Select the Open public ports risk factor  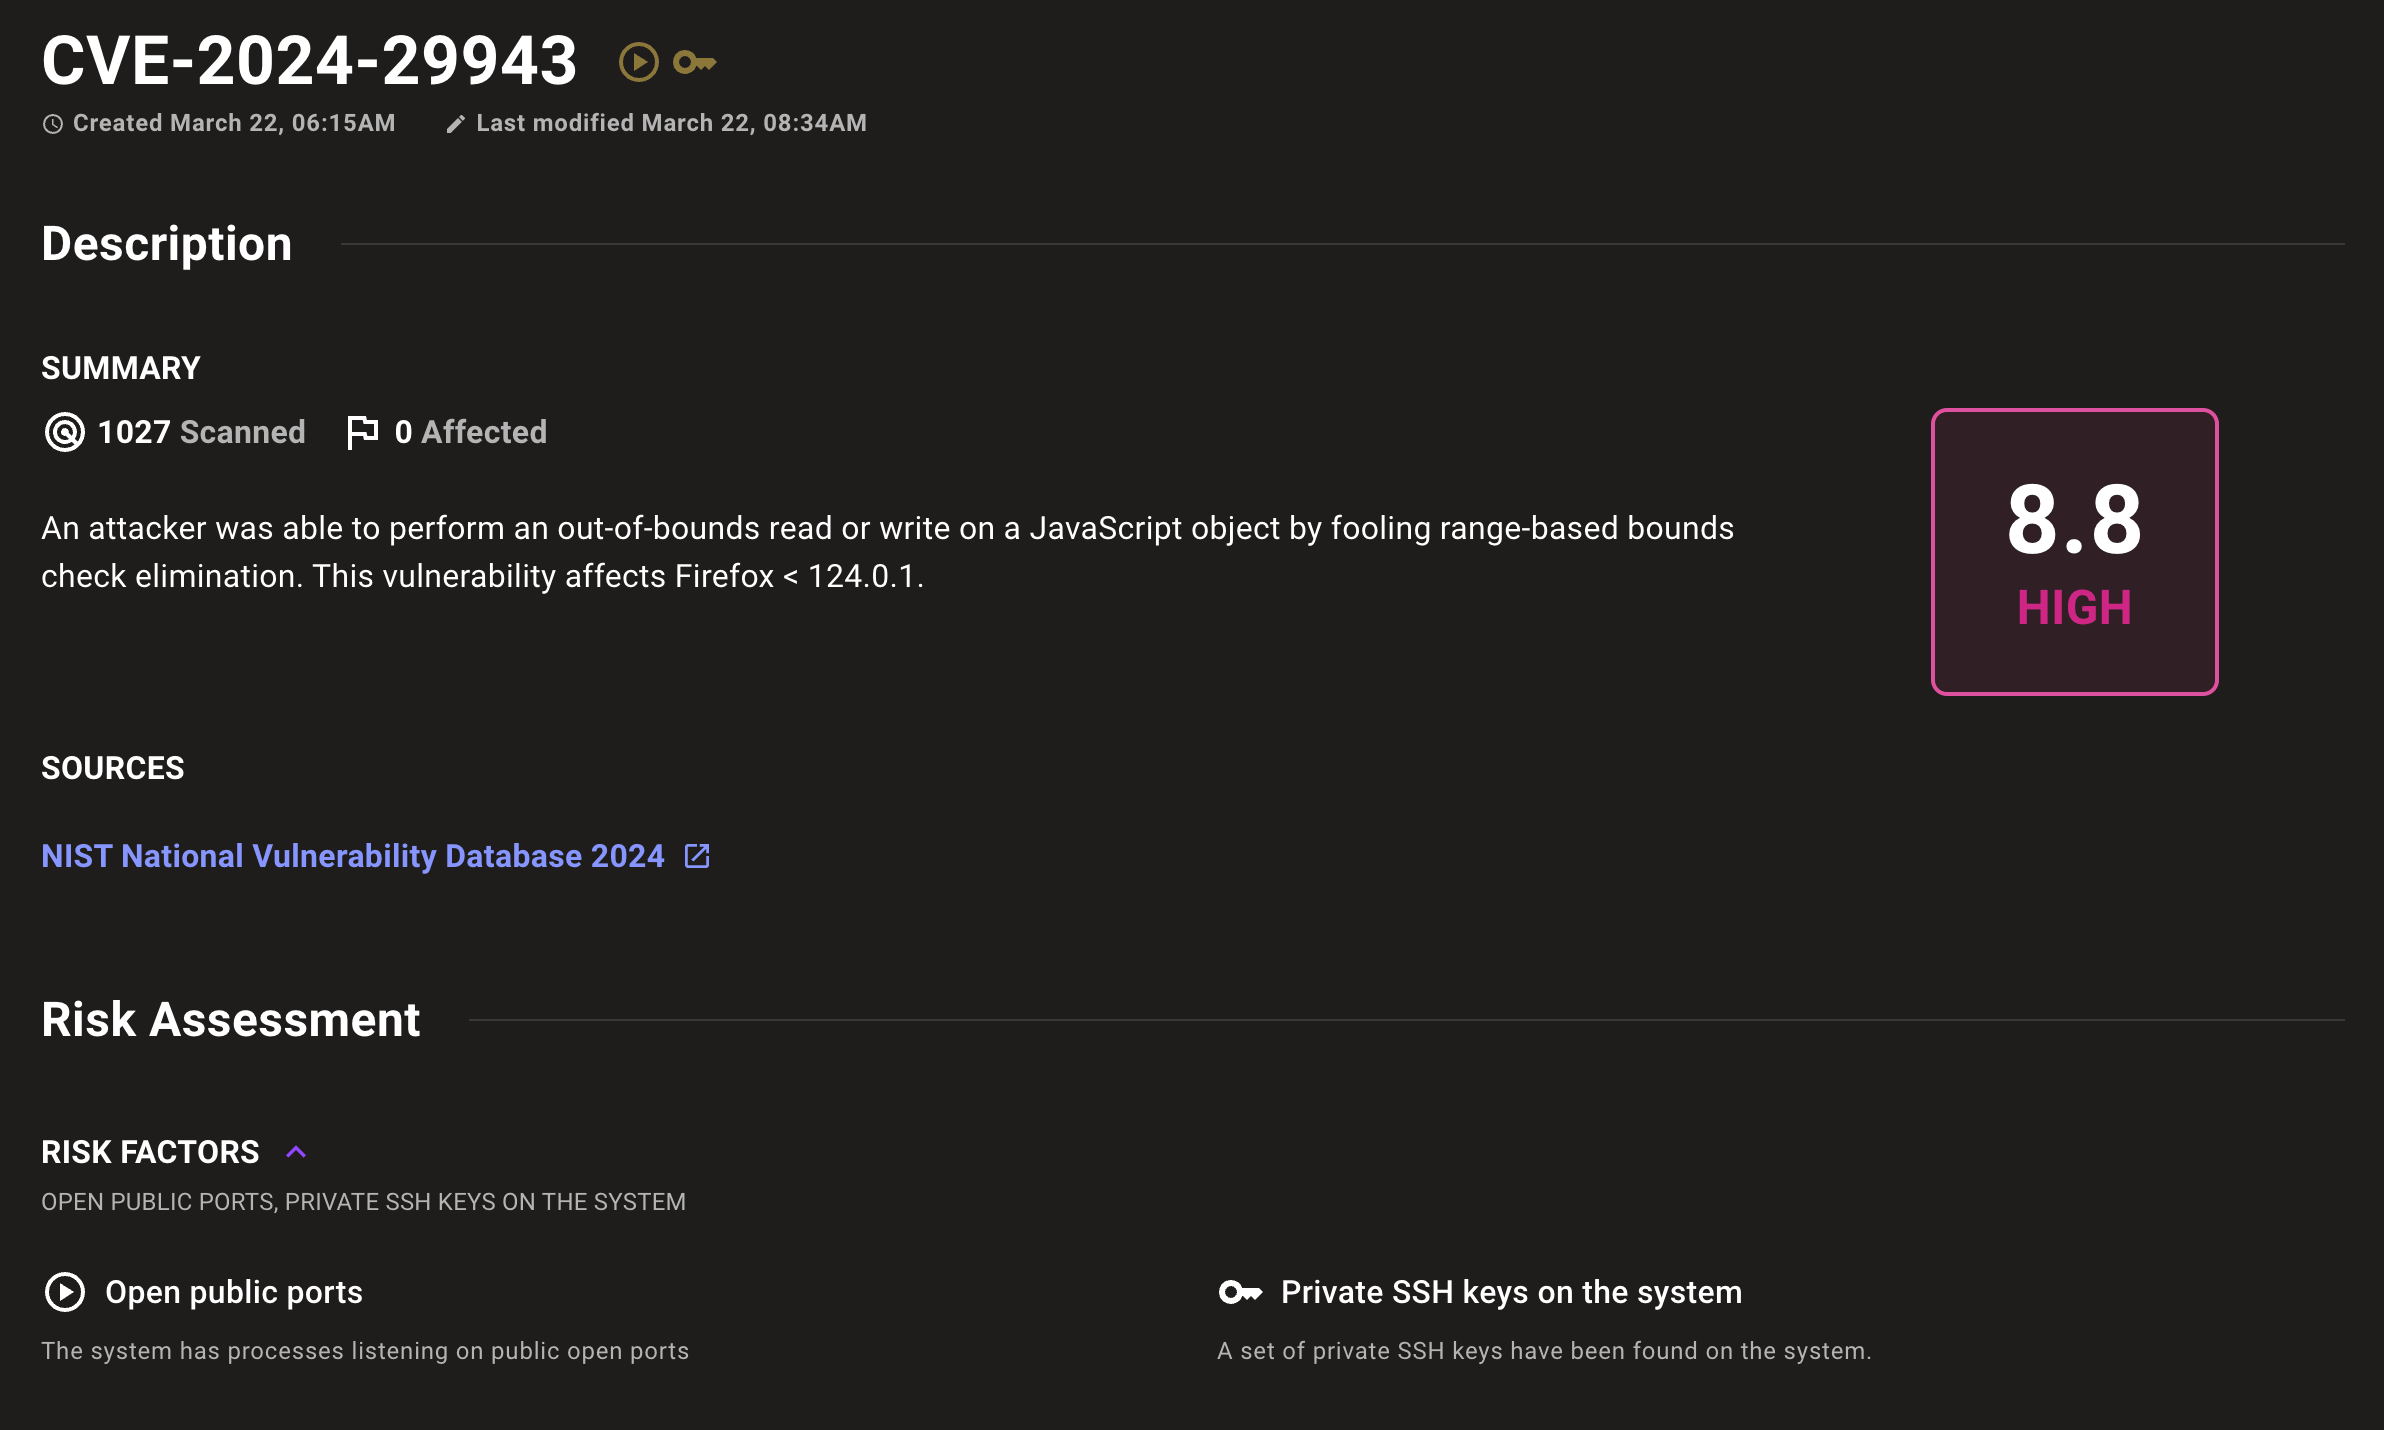tap(234, 1292)
